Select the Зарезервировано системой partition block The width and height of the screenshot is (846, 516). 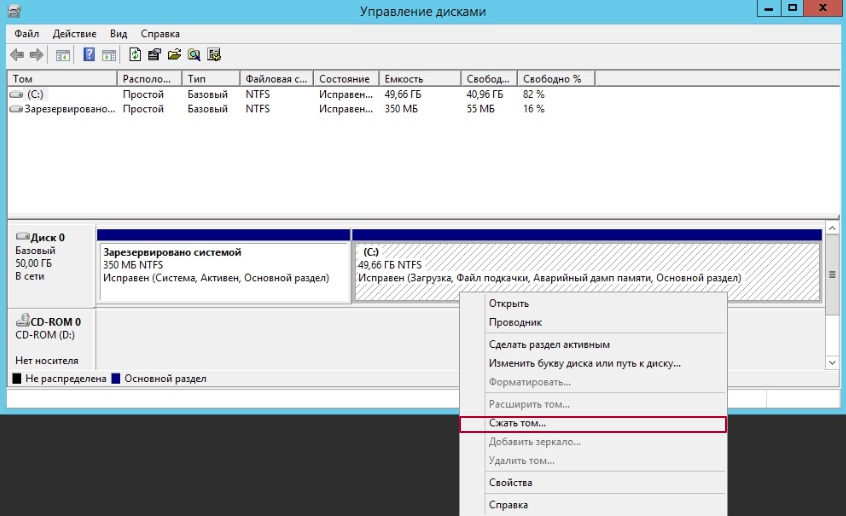click(x=224, y=265)
